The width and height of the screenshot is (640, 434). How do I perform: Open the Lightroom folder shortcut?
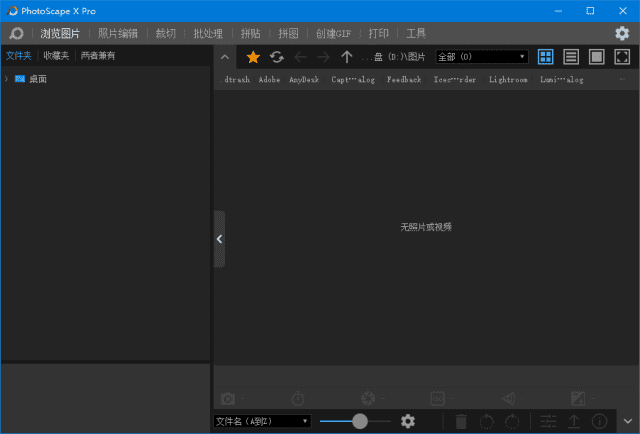(x=508, y=79)
